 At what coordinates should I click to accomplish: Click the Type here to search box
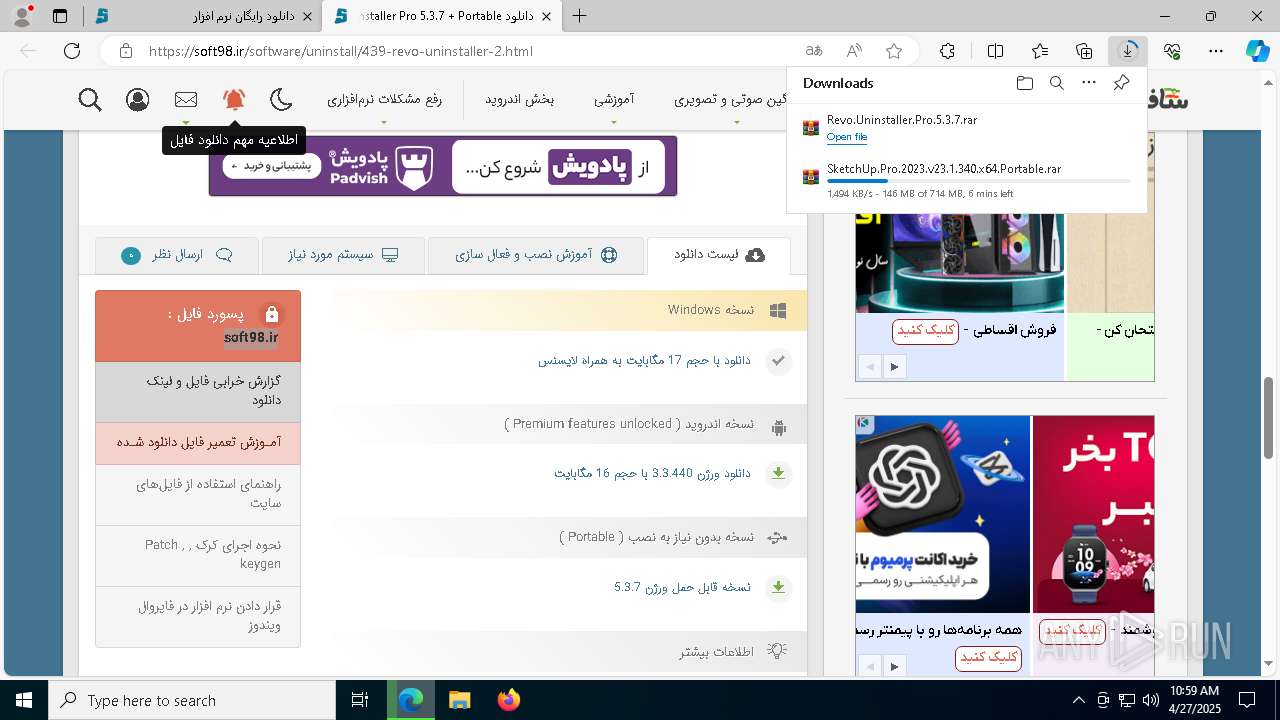tap(192, 700)
